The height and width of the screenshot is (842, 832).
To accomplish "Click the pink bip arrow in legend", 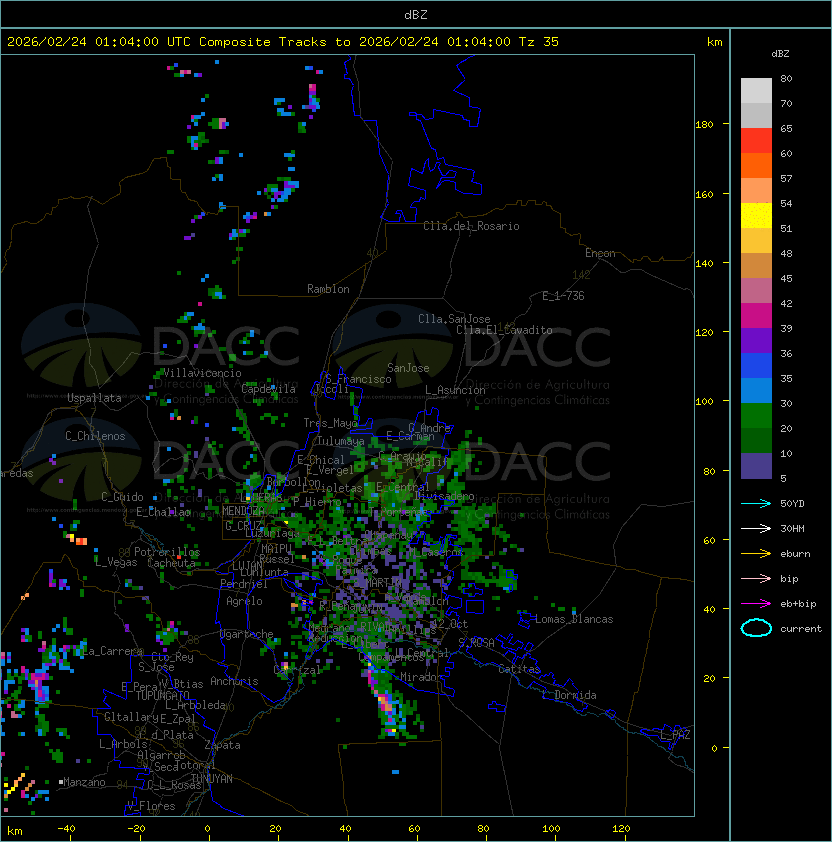I will (756, 578).
